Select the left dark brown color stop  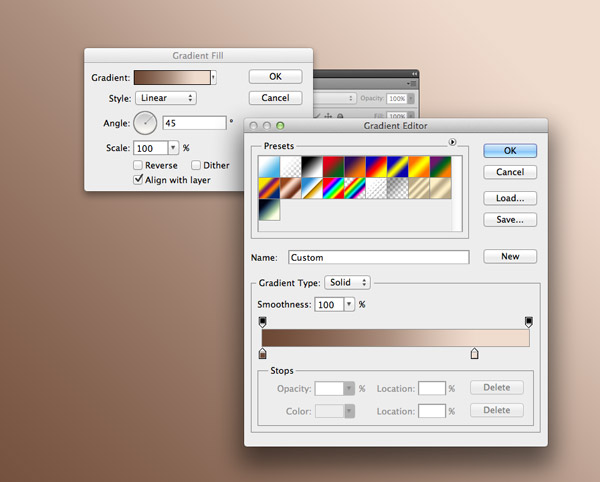click(263, 353)
